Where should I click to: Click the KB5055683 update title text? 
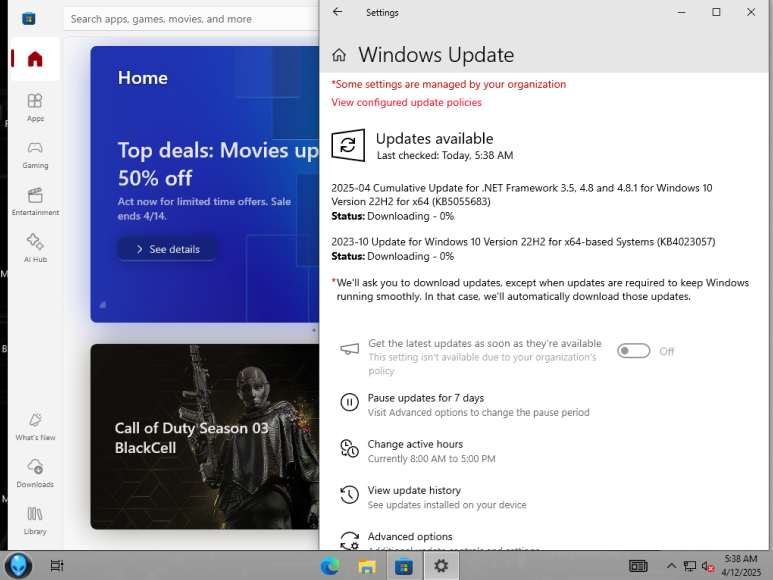pyautogui.click(x=522, y=195)
